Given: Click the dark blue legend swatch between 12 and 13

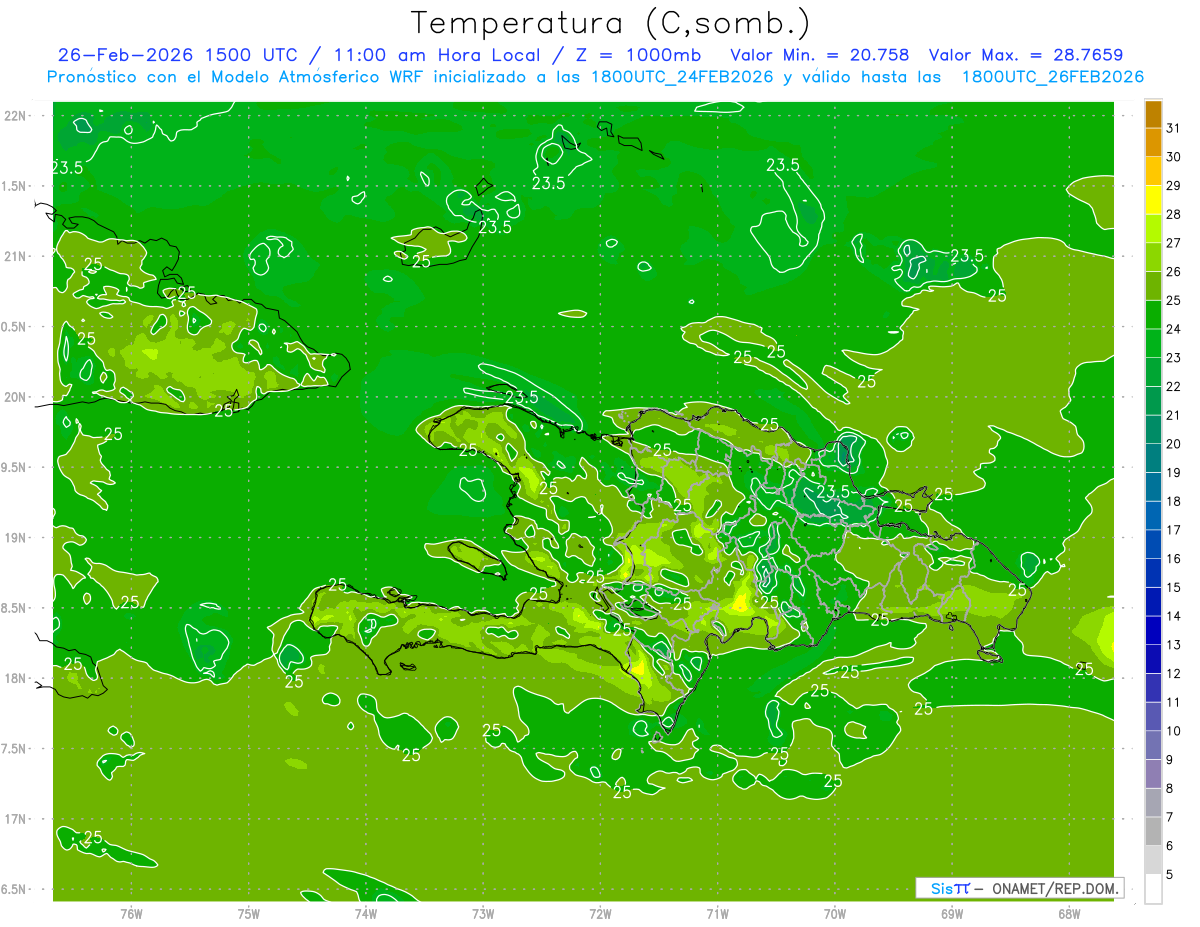Looking at the screenshot, I should 1153,659.
